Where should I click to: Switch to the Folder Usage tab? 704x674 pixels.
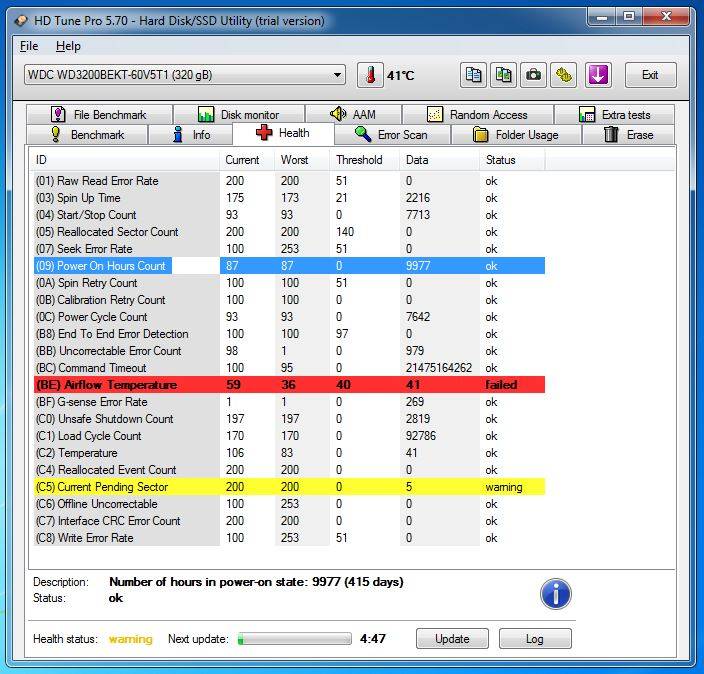click(x=516, y=135)
